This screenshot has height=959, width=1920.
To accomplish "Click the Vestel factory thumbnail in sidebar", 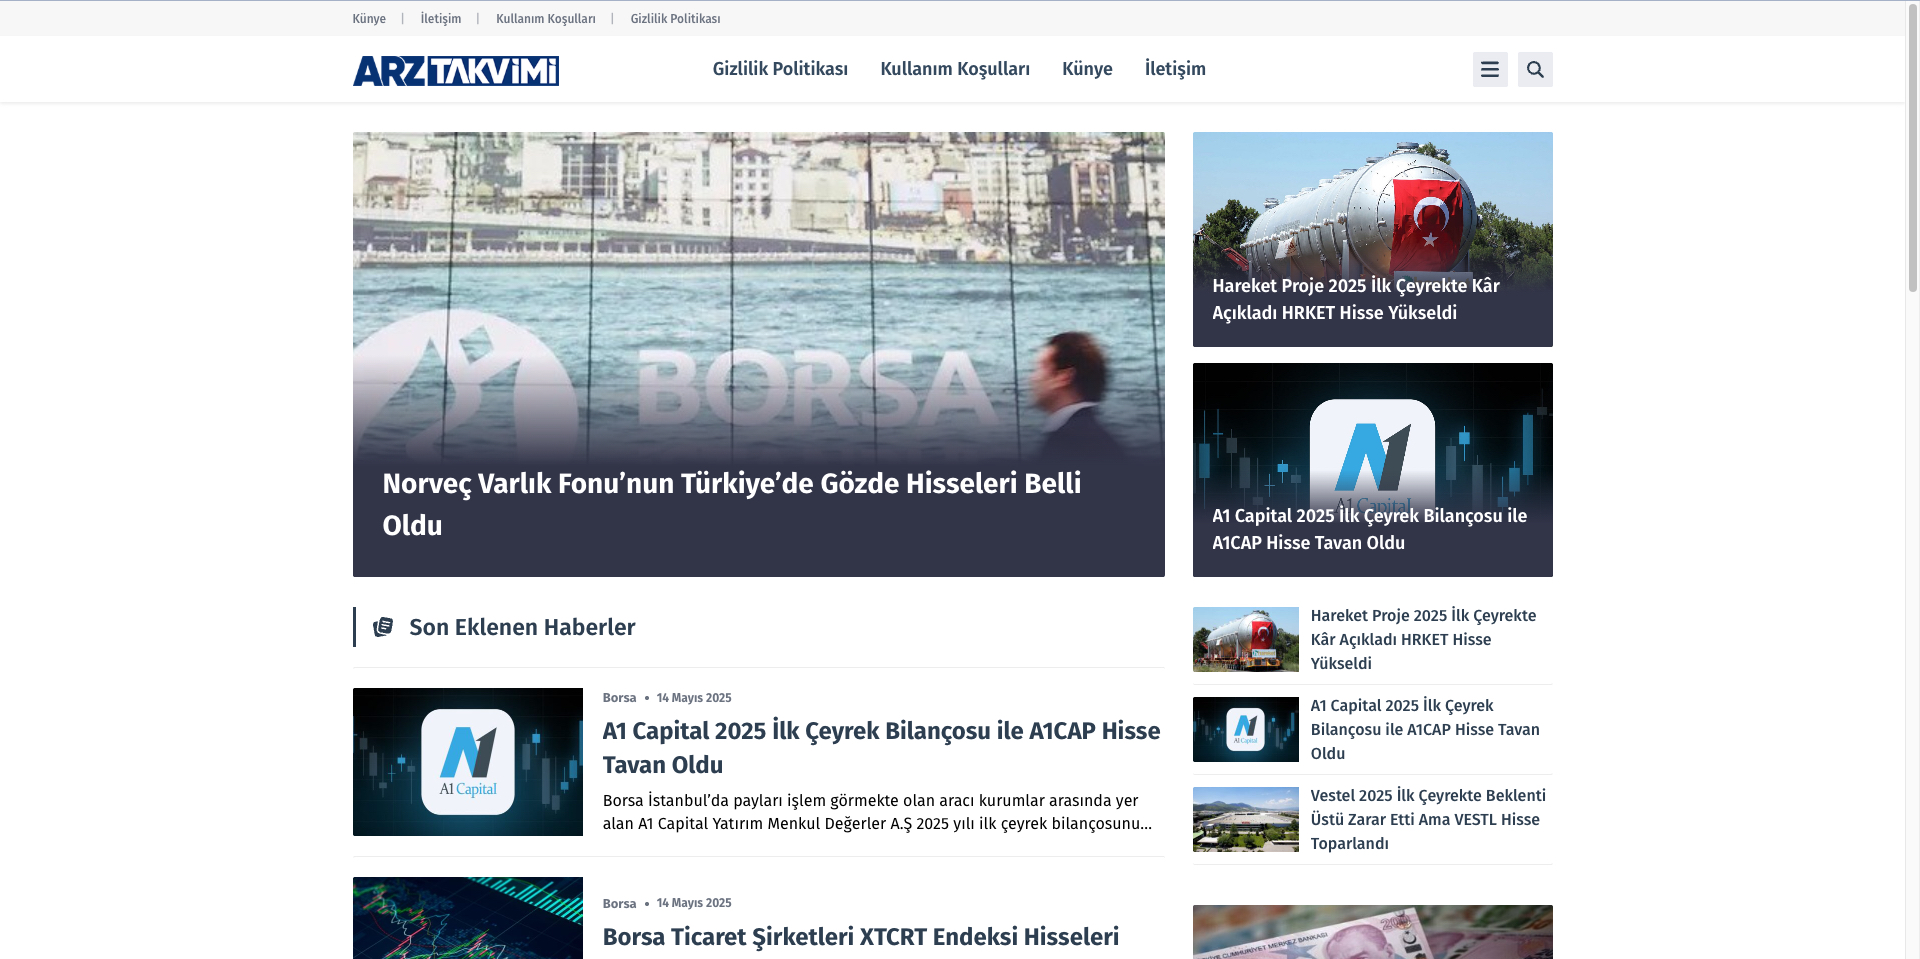I will click(1246, 819).
